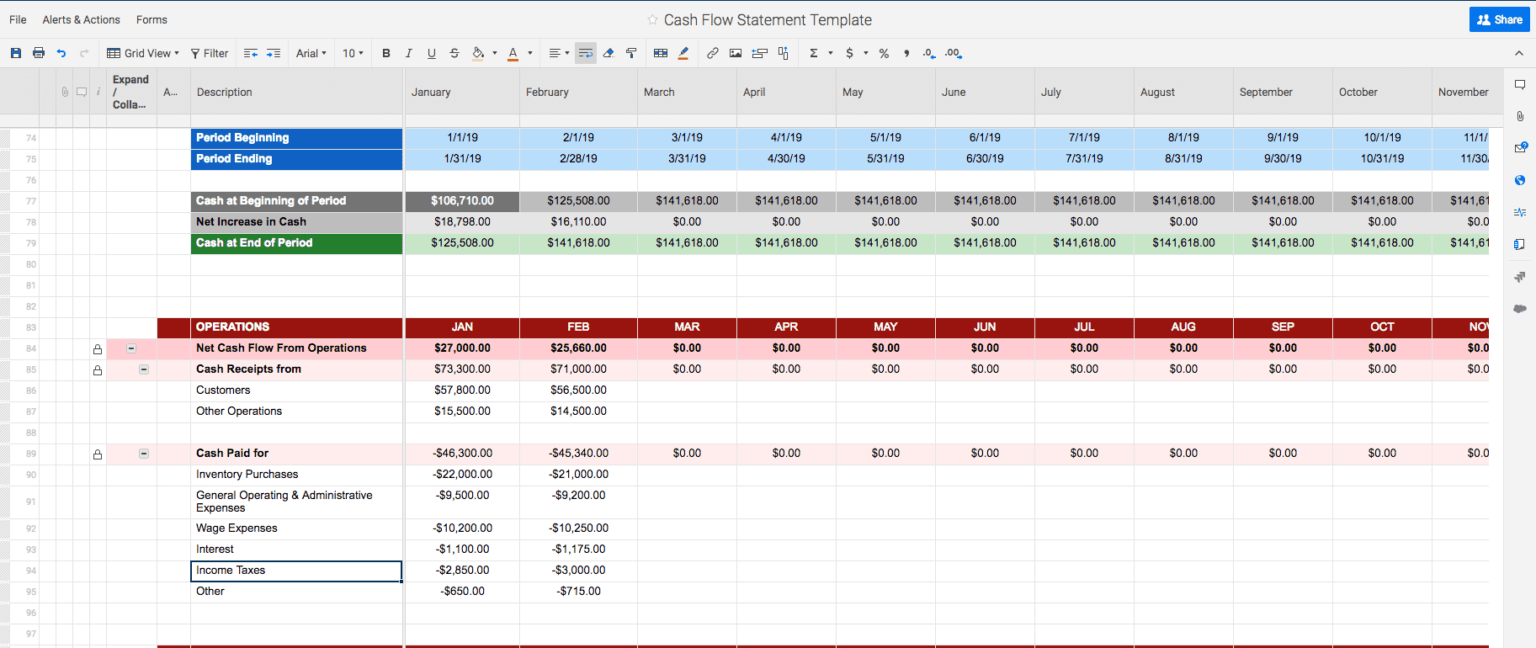Open the Grid View dropdown
Screen dimensions: 1536x648
pos(141,53)
